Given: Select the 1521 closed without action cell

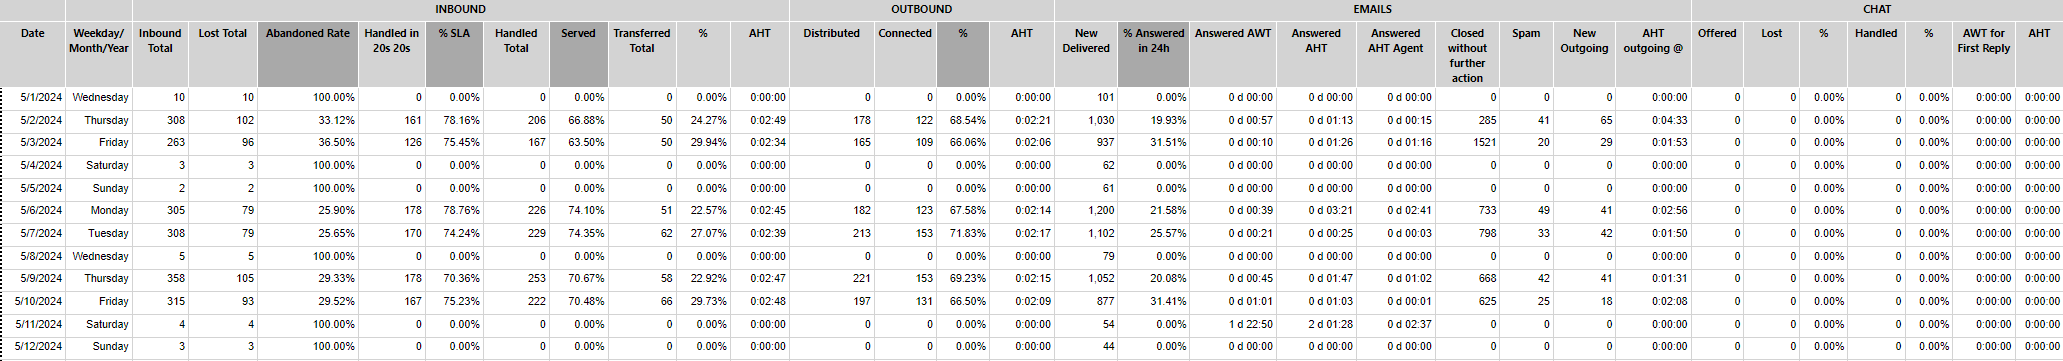Looking at the screenshot, I should tap(1467, 143).
